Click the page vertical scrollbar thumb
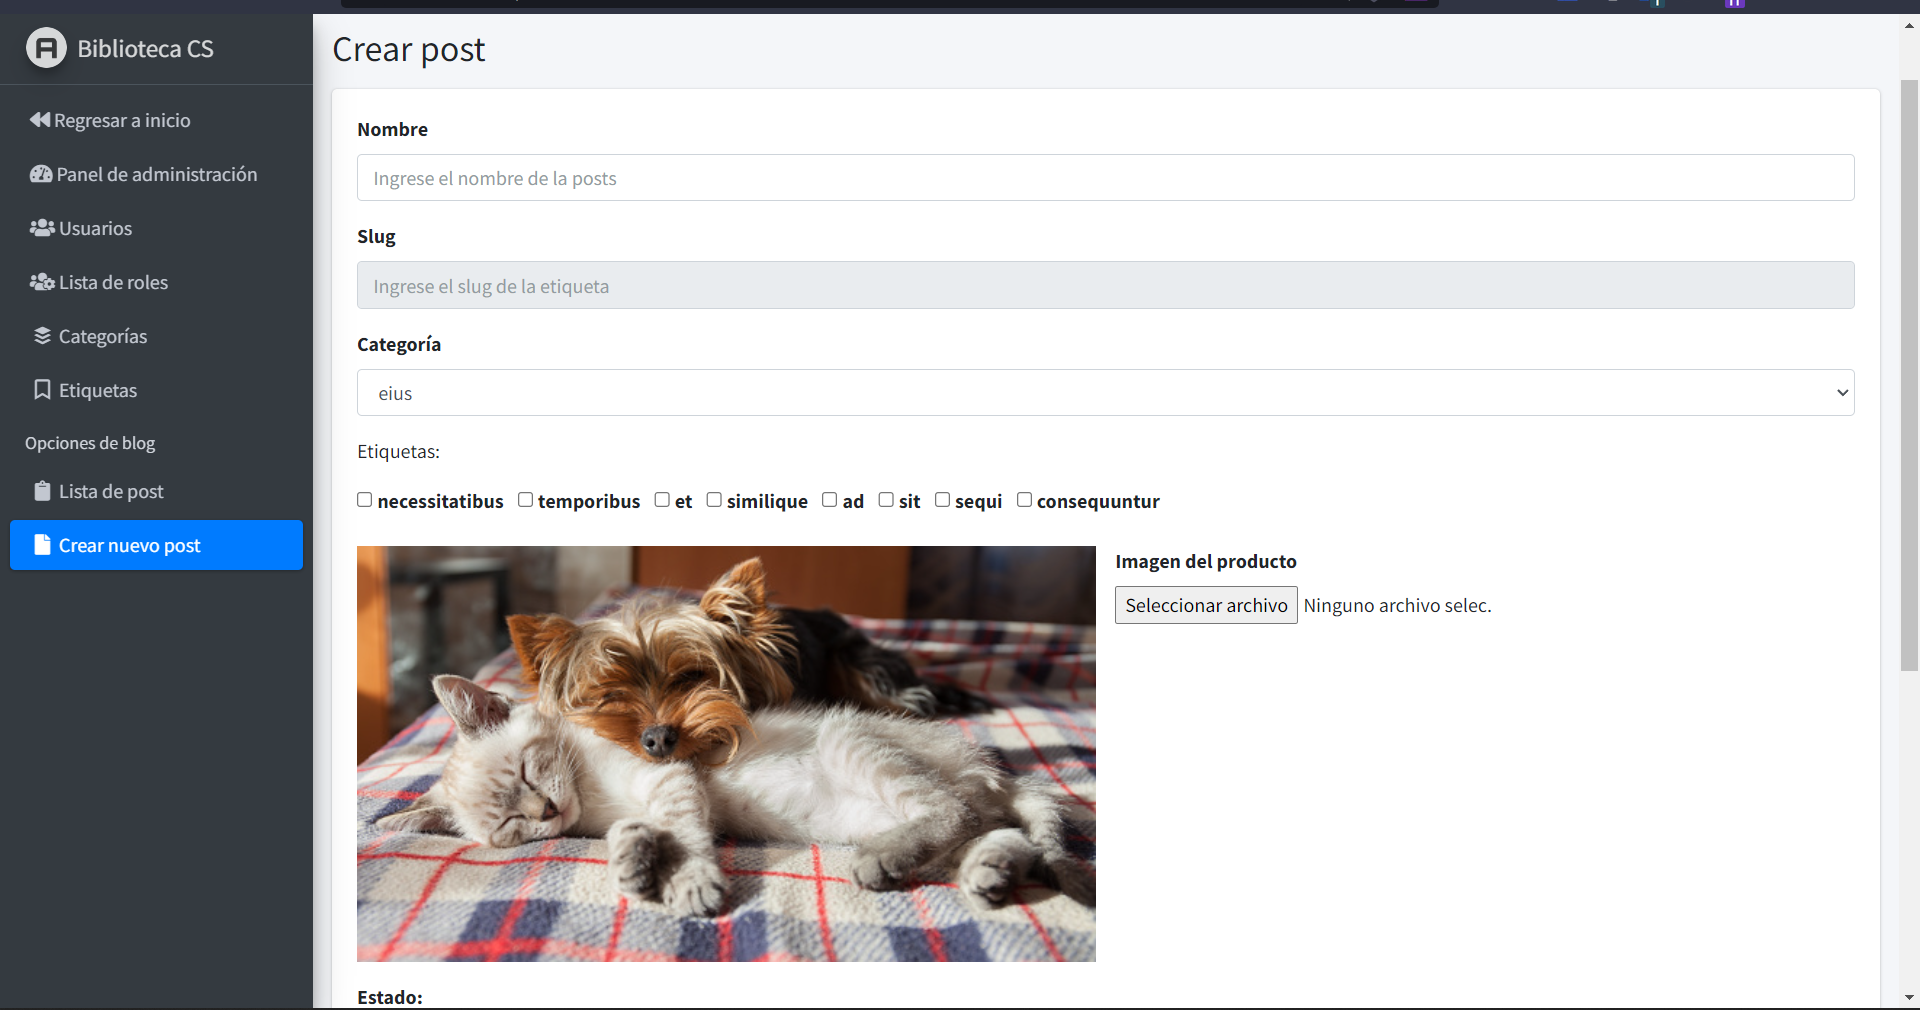The height and width of the screenshot is (1010, 1920). click(1909, 375)
